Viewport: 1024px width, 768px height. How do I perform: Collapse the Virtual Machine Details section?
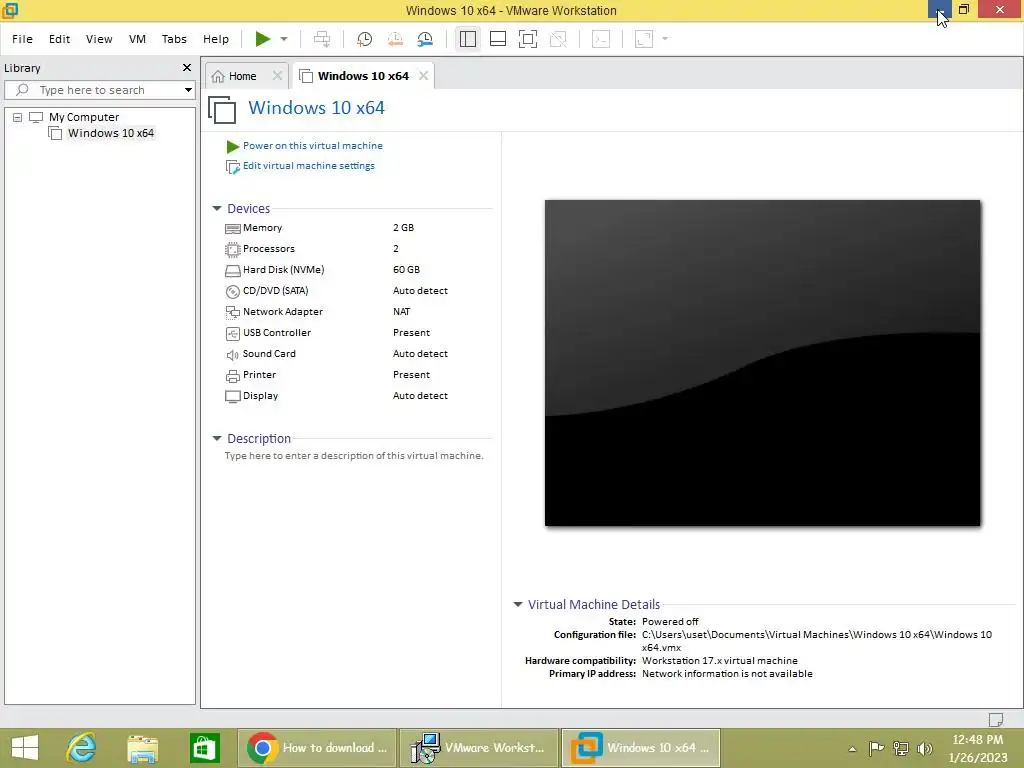pos(518,604)
